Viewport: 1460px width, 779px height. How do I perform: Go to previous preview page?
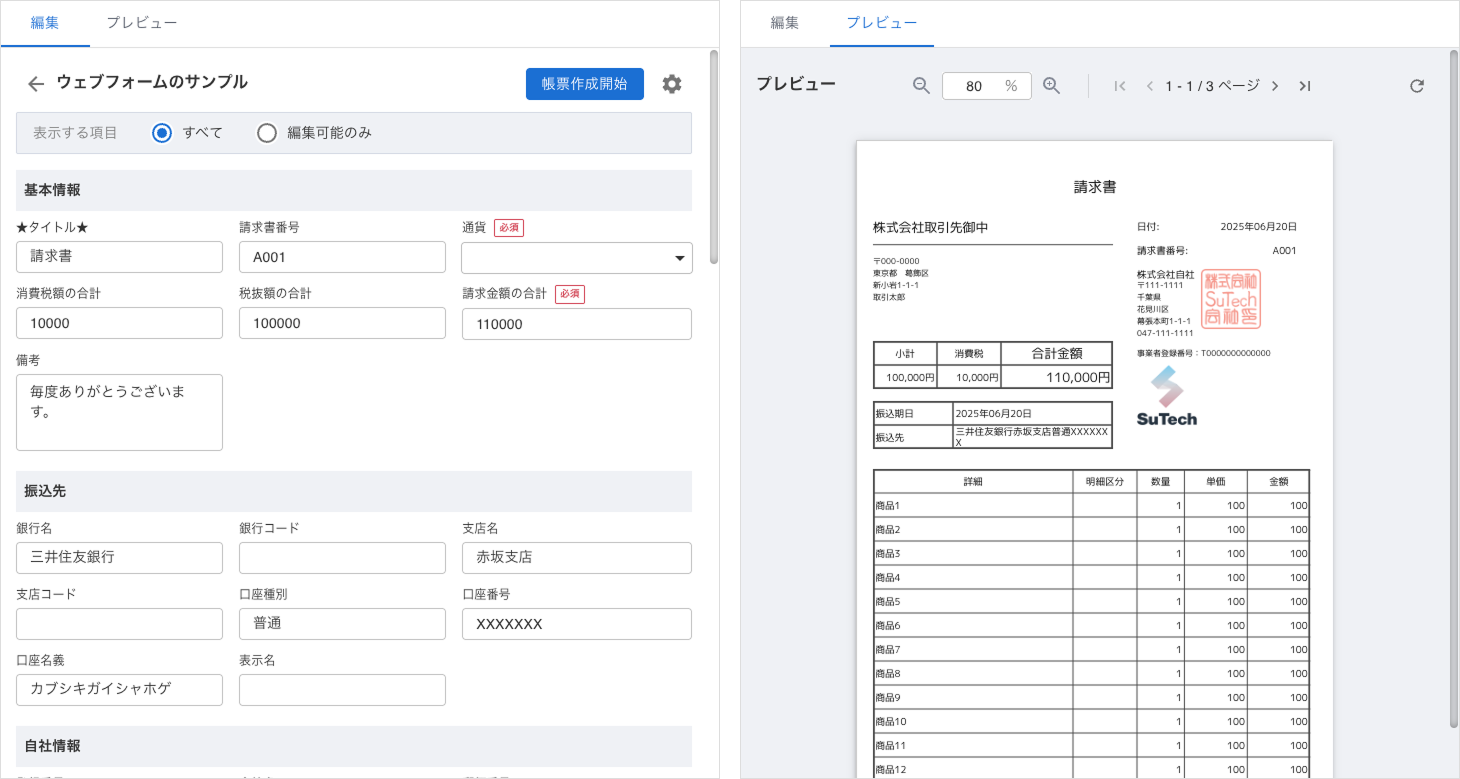pyautogui.click(x=1150, y=86)
